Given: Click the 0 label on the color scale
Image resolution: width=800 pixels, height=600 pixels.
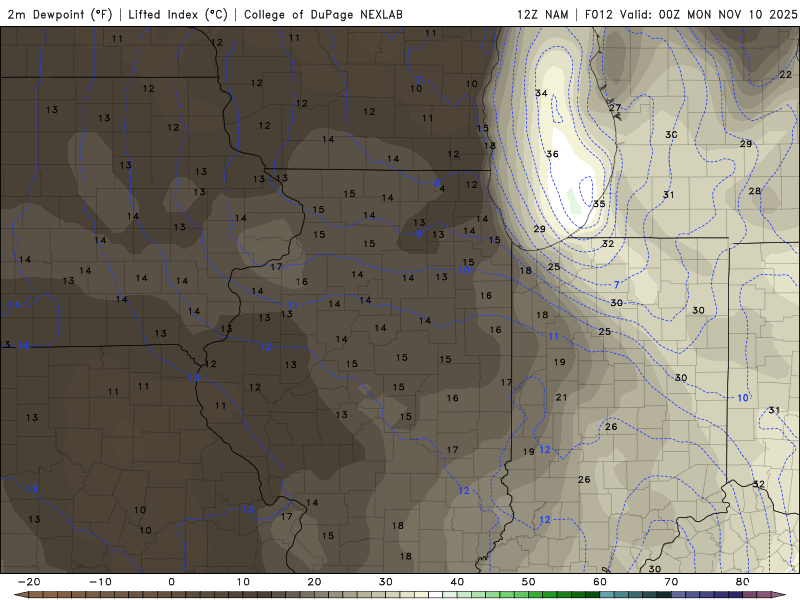Looking at the screenshot, I should coord(171,582).
